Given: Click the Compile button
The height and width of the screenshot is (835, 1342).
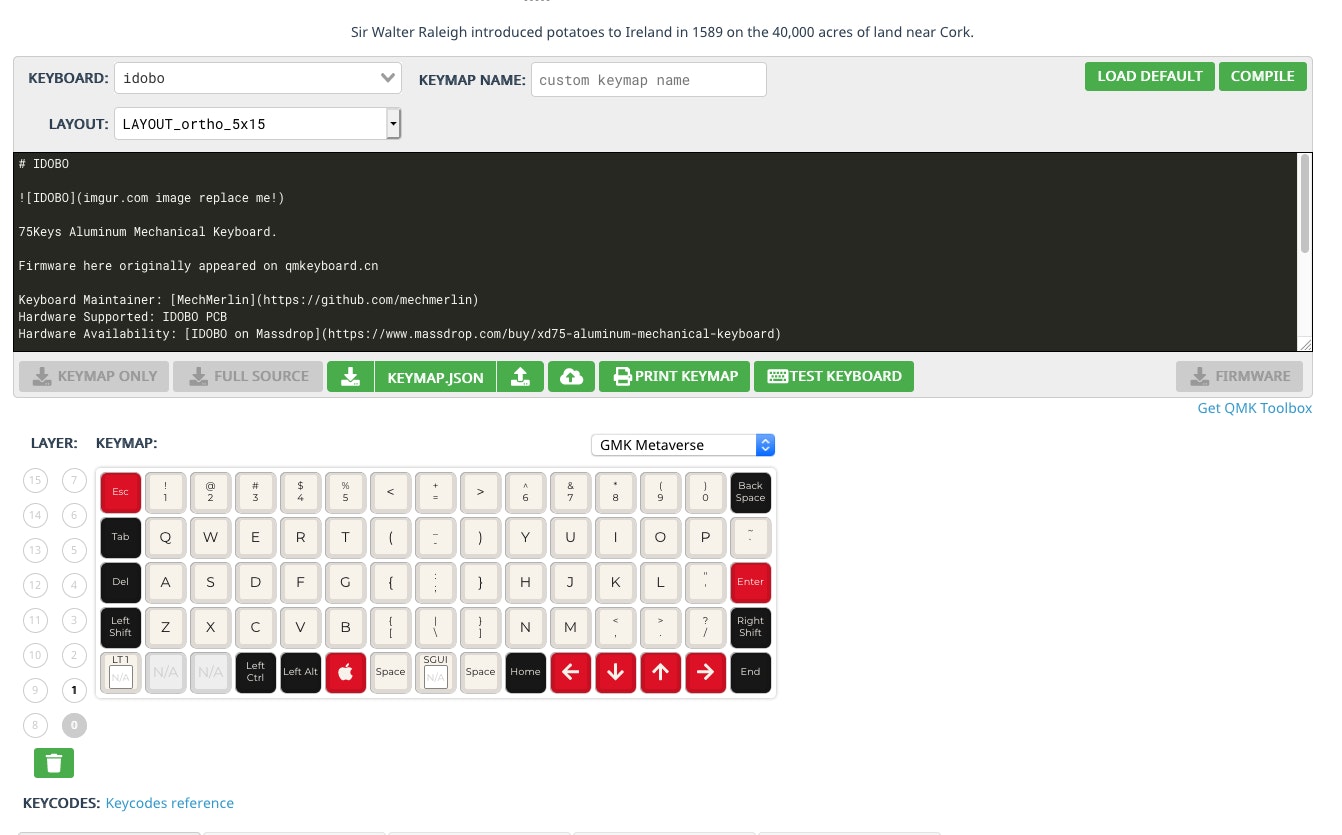Looking at the screenshot, I should tap(1262, 76).
